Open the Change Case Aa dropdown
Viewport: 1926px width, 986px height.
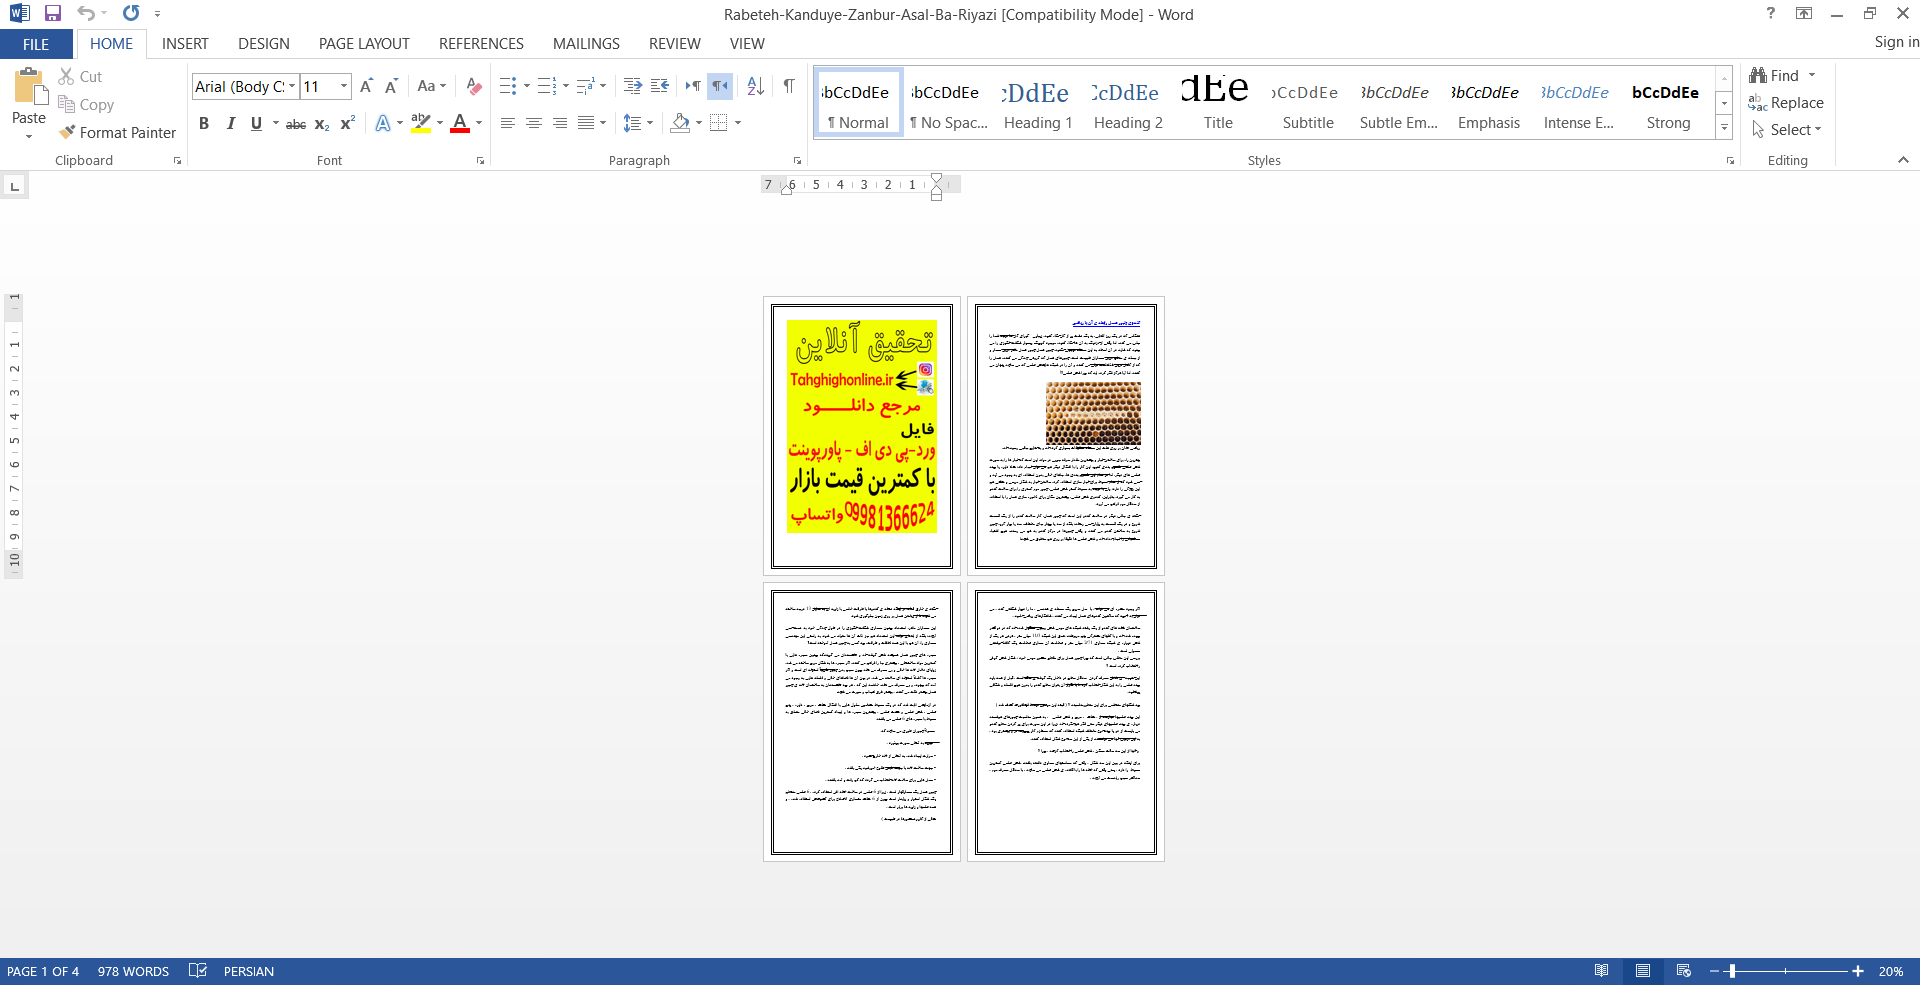coord(432,87)
